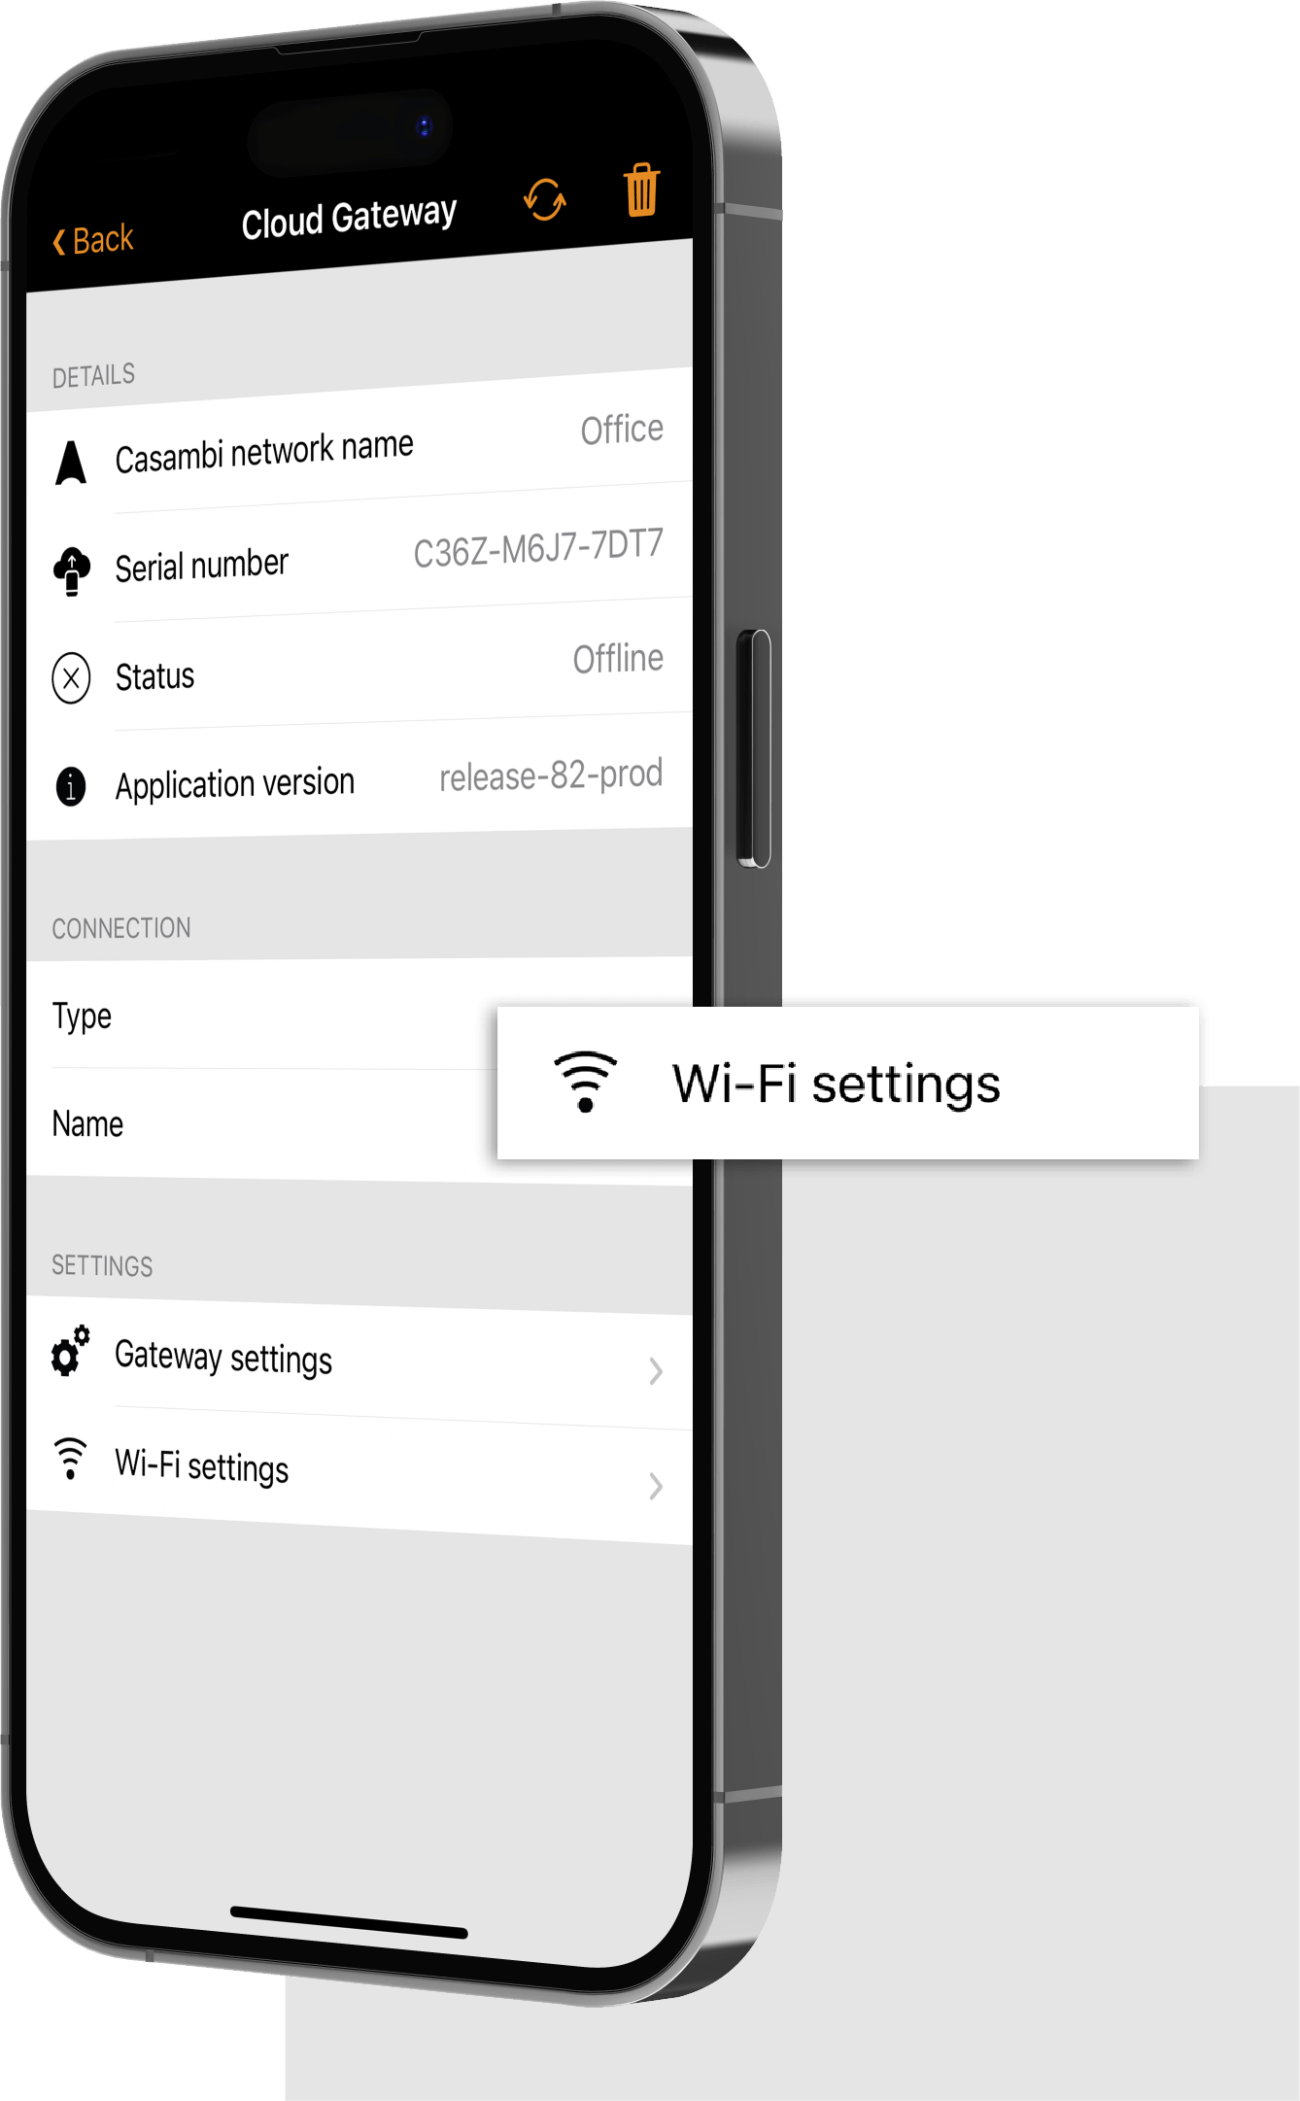Screen dimensions: 1300x2101
Task: Tap the Offline status value
Action: coord(618,659)
